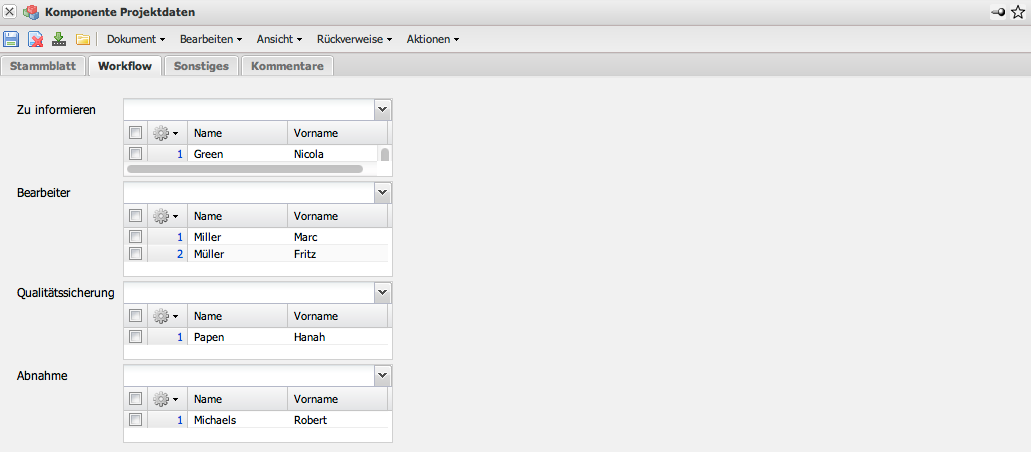Image resolution: width=1031 pixels, height=452 pixels.
Task: Open the Qualitätssicherung combo box arrow
Action: [x=382, y=292]
